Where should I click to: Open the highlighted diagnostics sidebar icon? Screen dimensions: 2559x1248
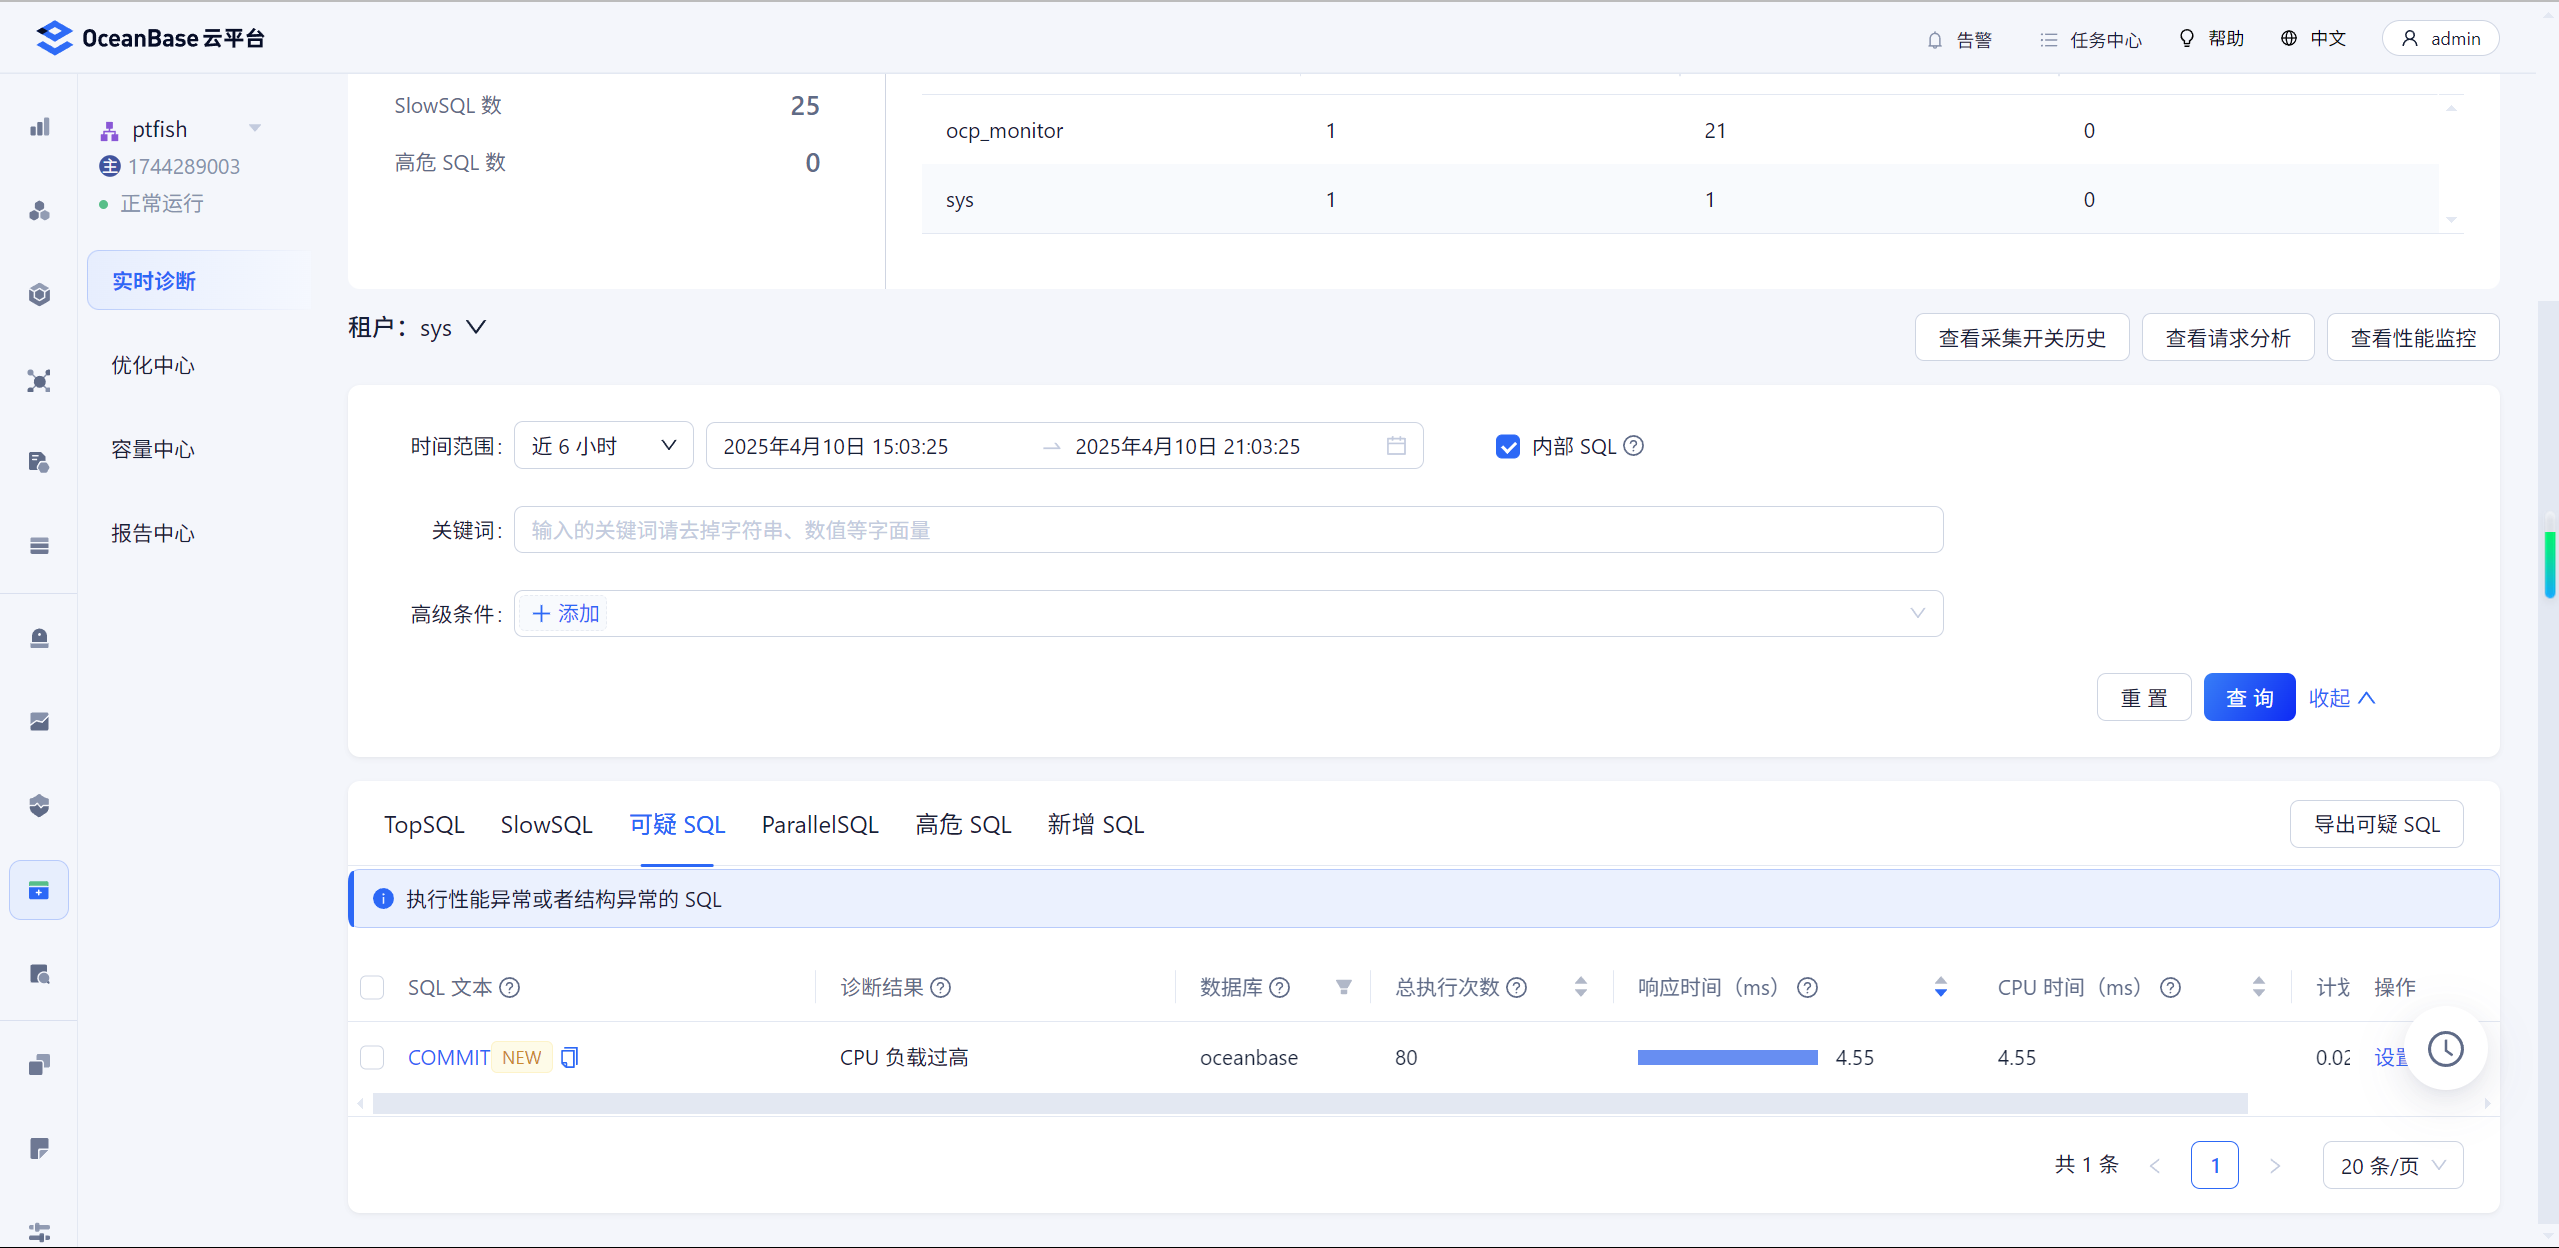click(39, 890)
